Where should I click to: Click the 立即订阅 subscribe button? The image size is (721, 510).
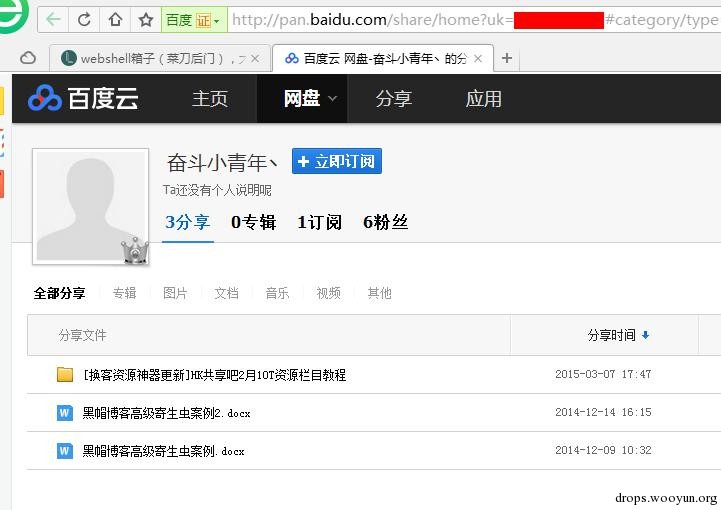point(337,161)
